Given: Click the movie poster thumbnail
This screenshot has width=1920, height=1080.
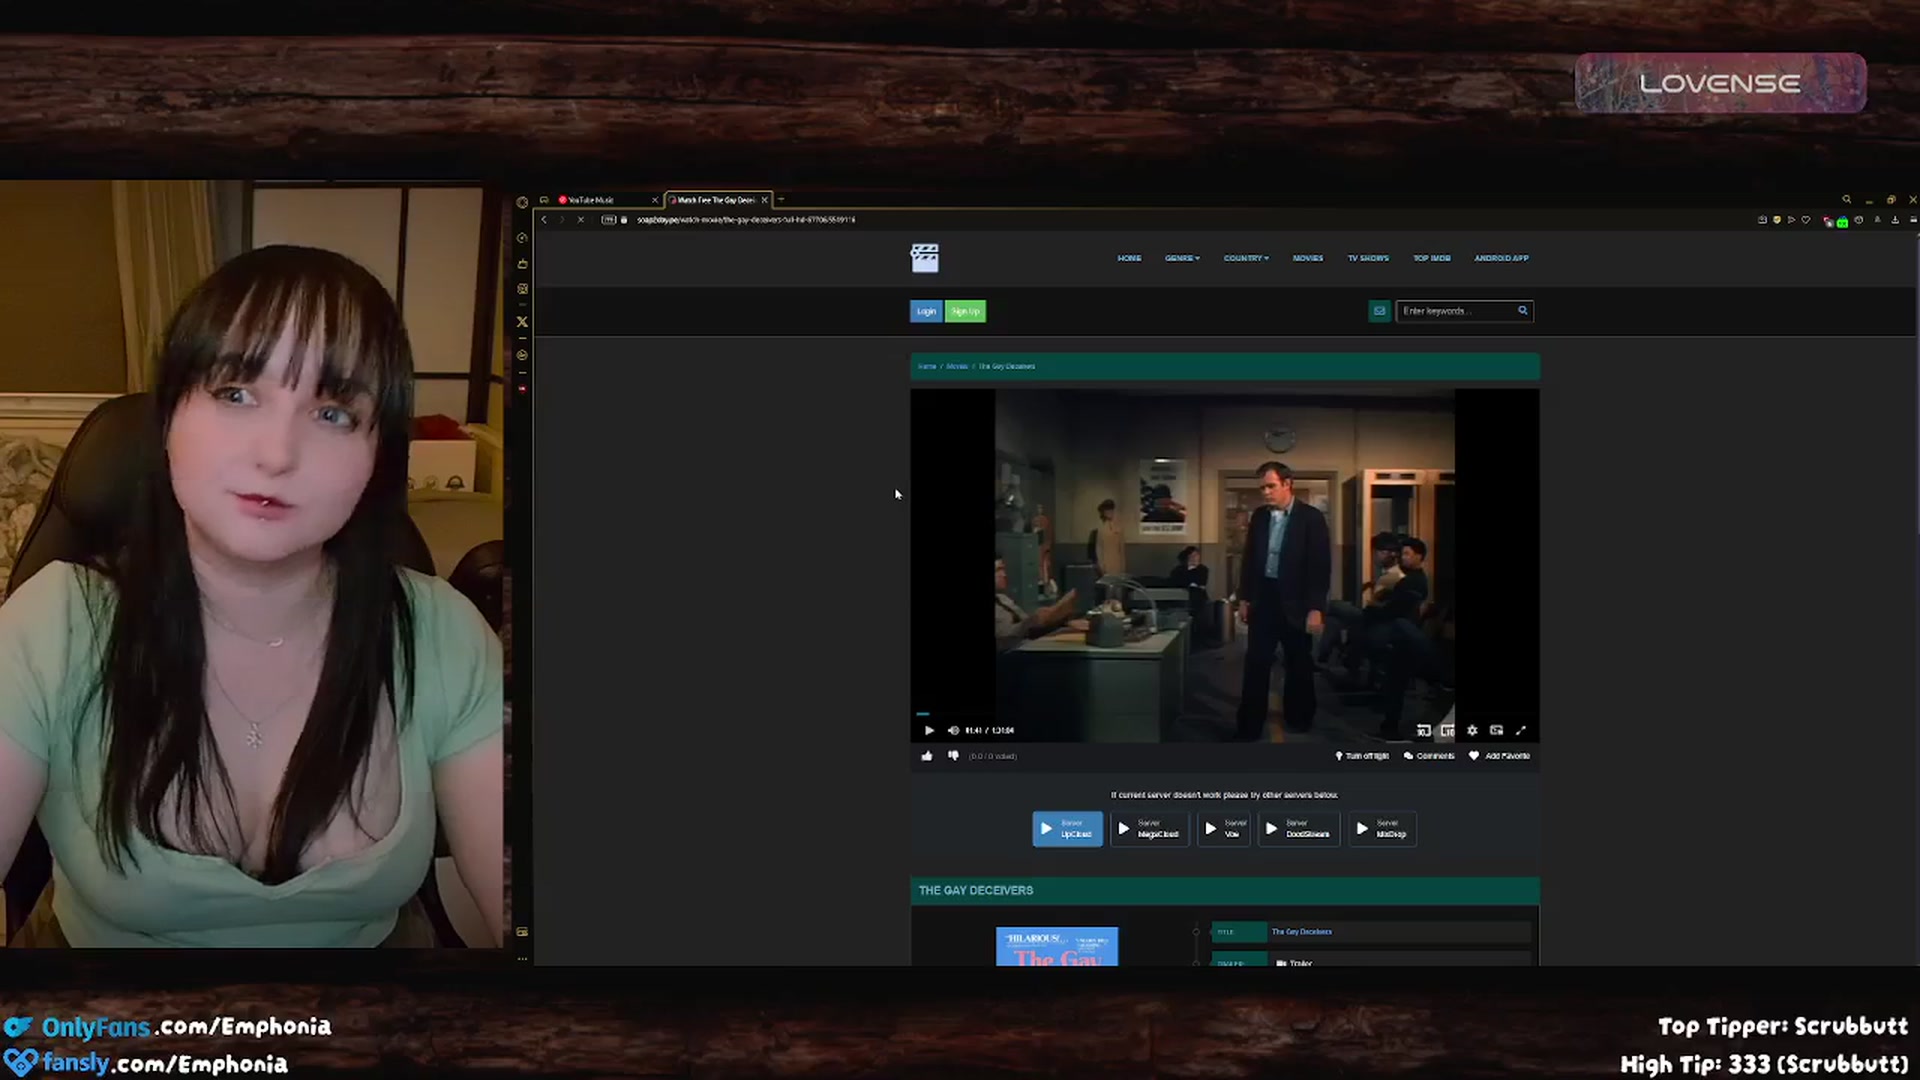Looking at the screenshot, I should coord(1057,946).
